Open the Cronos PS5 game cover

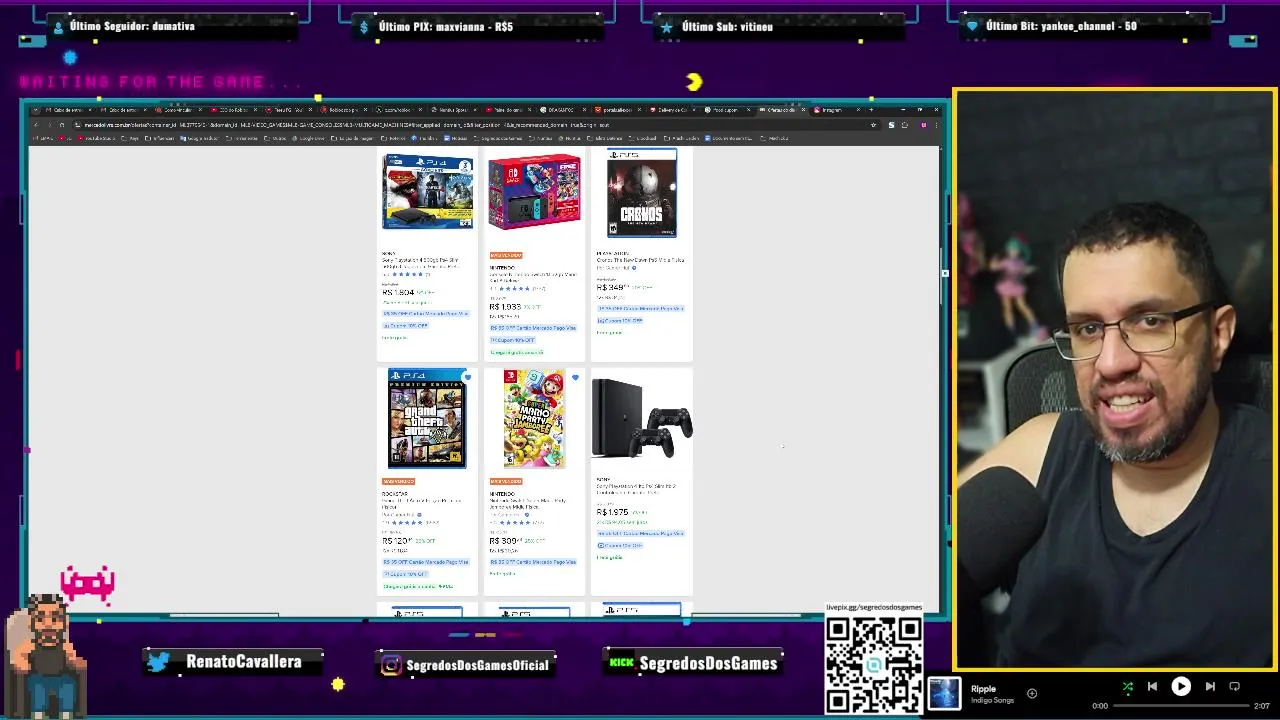(641, 193)
